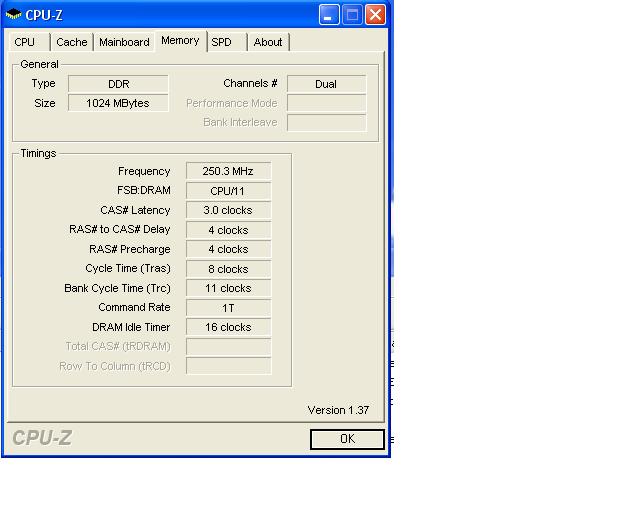
Task: Click the FSB:DRAM label
Action: (x=144, y=190)
